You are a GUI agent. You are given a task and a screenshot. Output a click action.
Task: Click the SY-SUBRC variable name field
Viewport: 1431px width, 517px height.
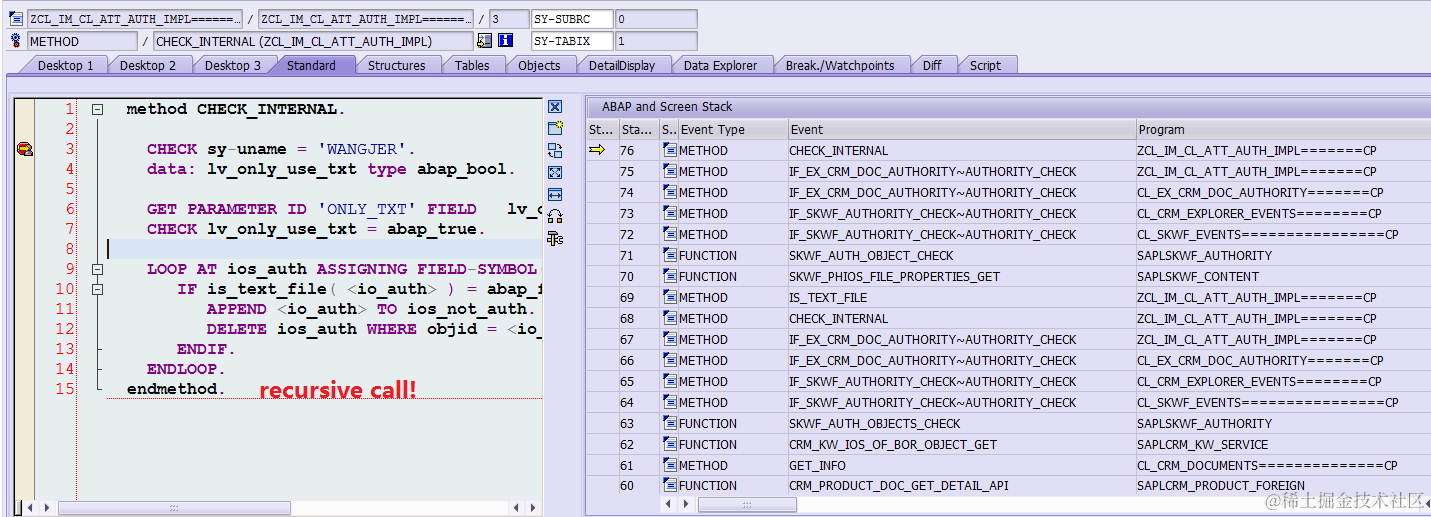(571, 19)
